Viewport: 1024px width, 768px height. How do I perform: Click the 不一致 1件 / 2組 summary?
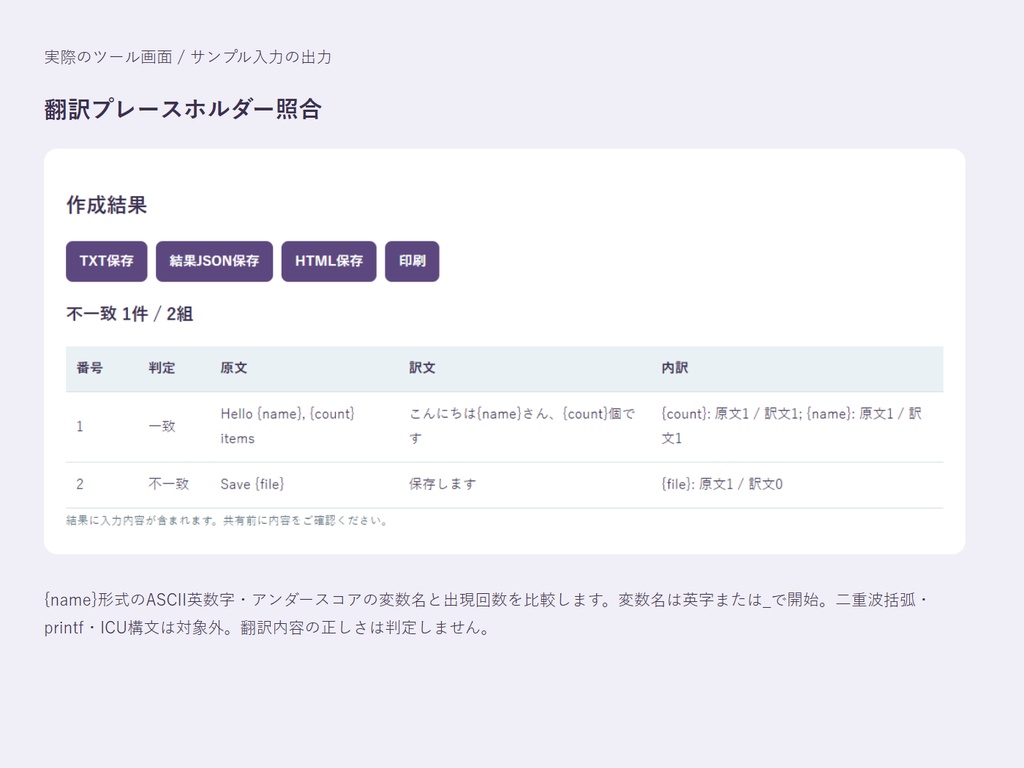click(x=129, y=314)
